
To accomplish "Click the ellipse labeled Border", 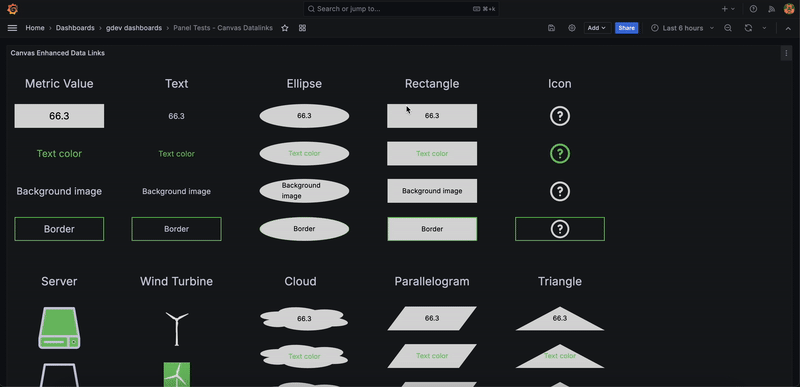I will coord(304,229).
